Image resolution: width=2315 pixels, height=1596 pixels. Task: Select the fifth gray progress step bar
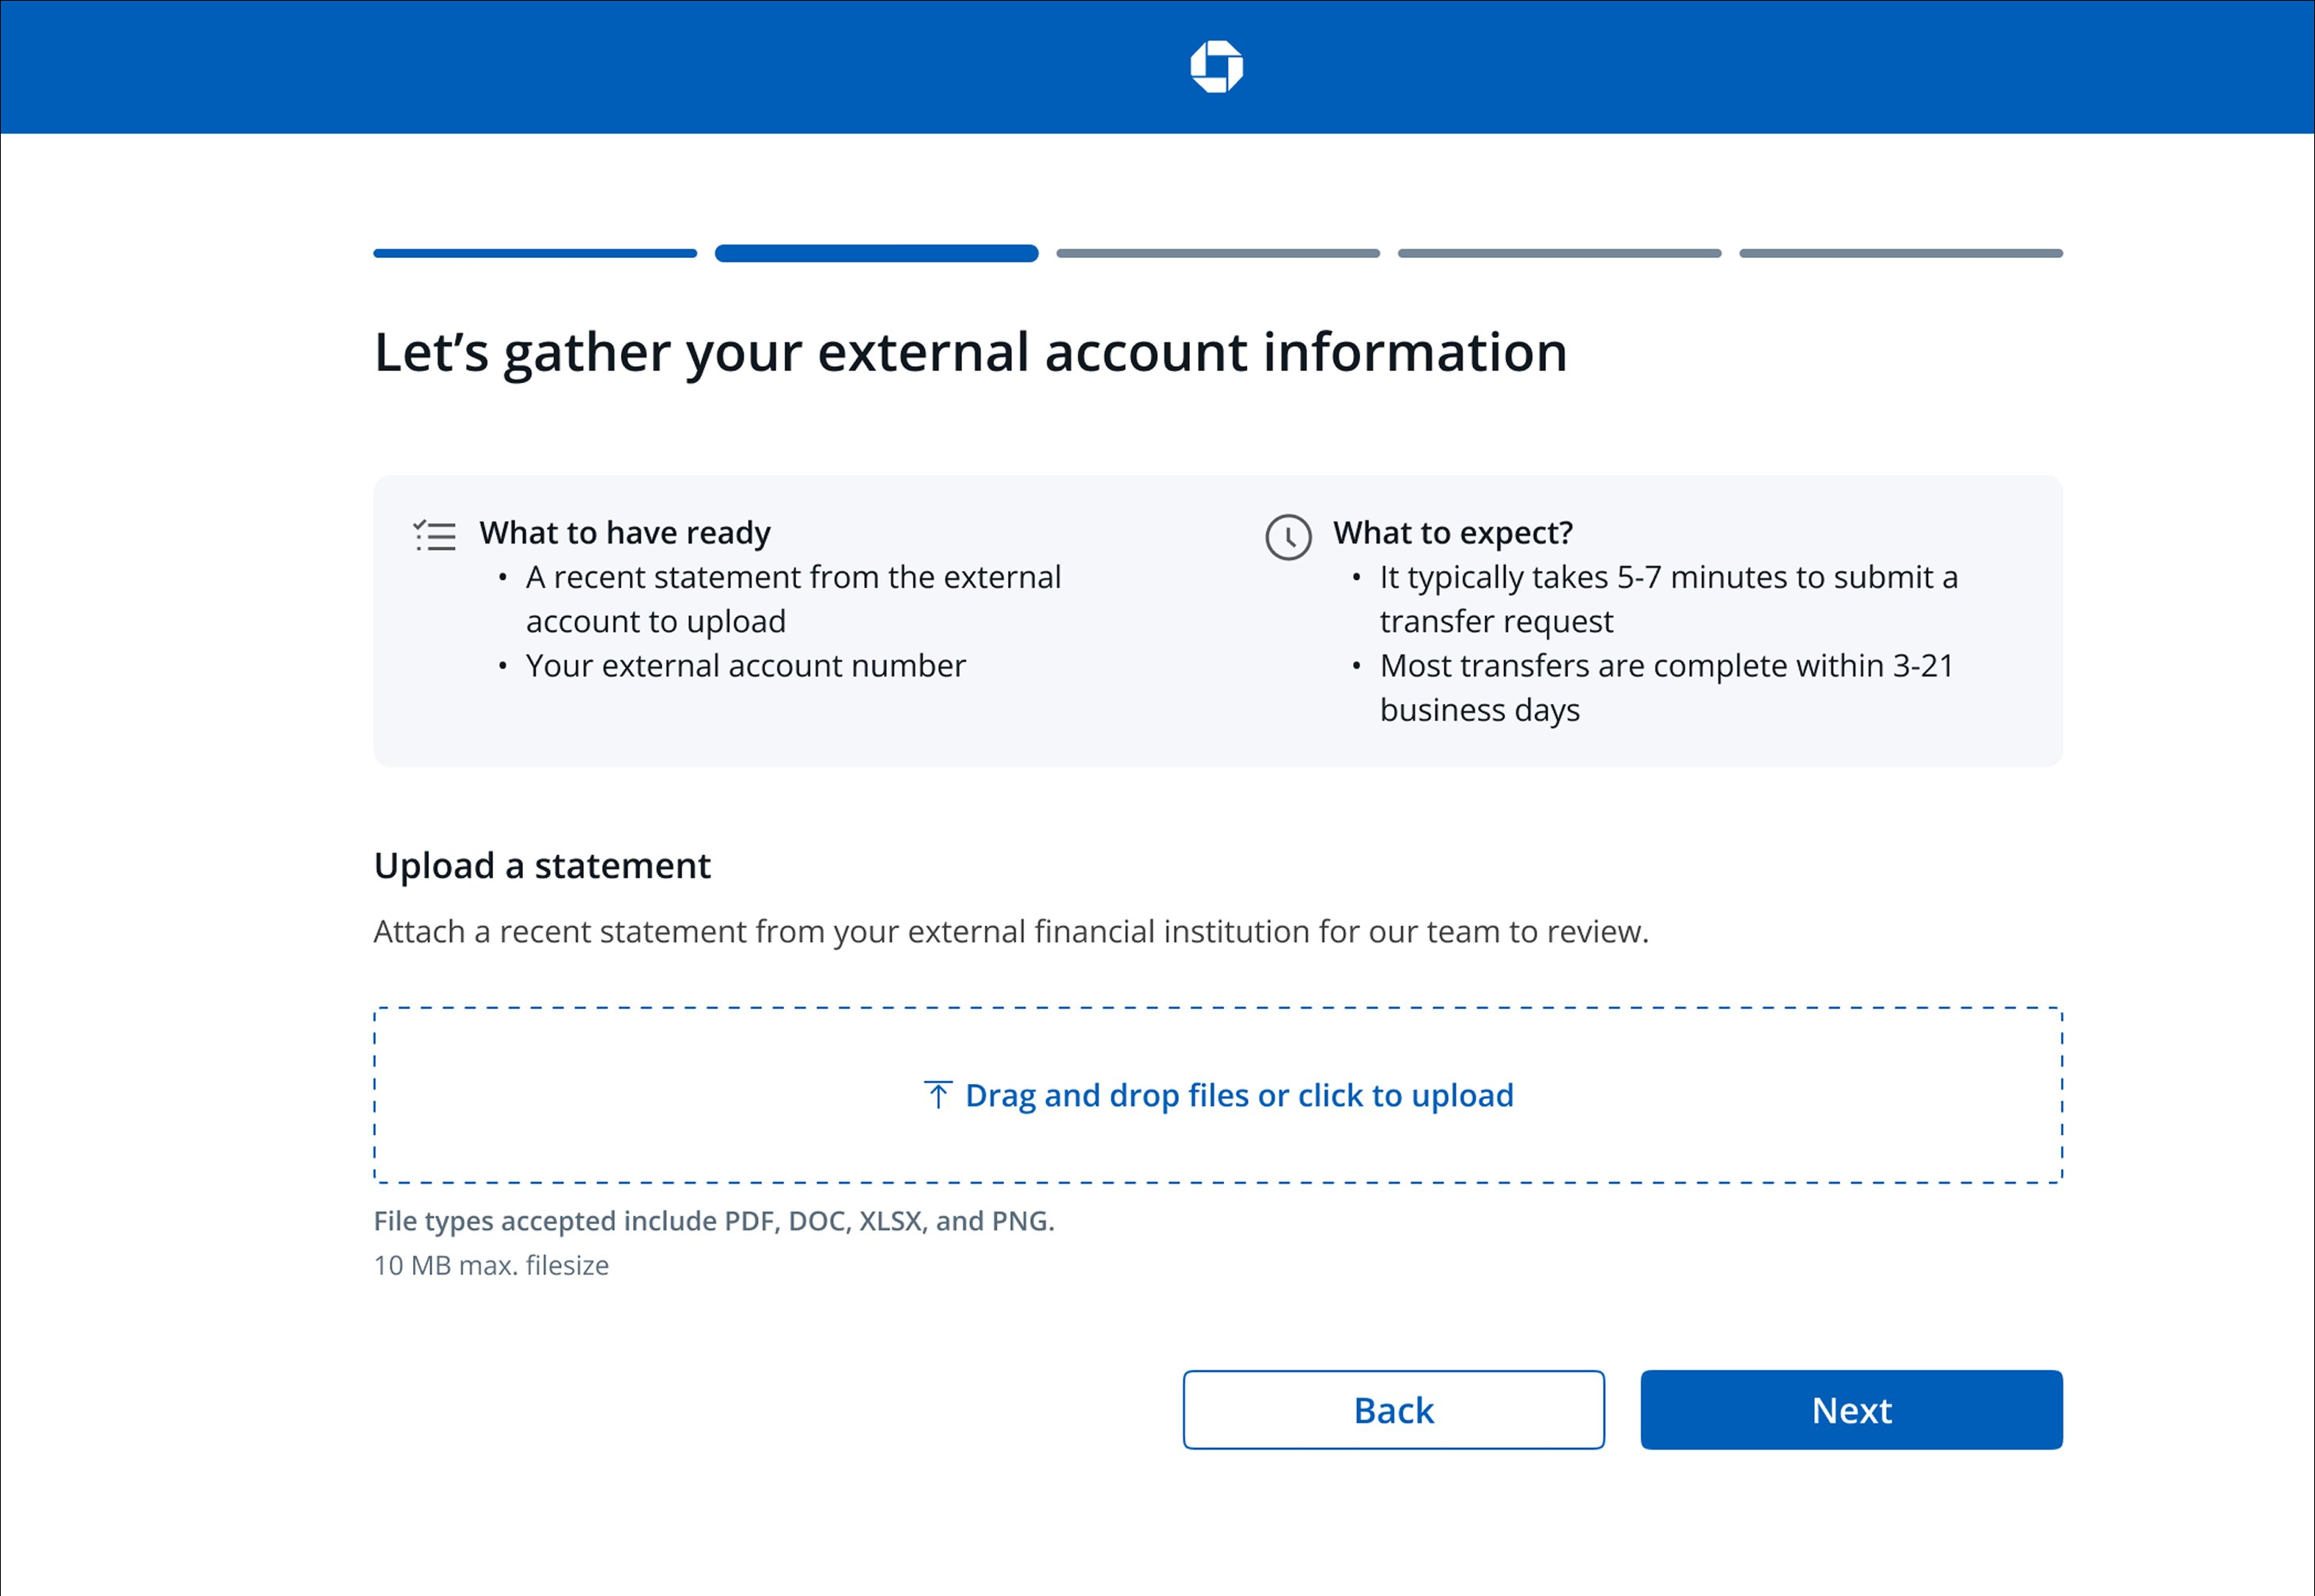click(1901, 254)
